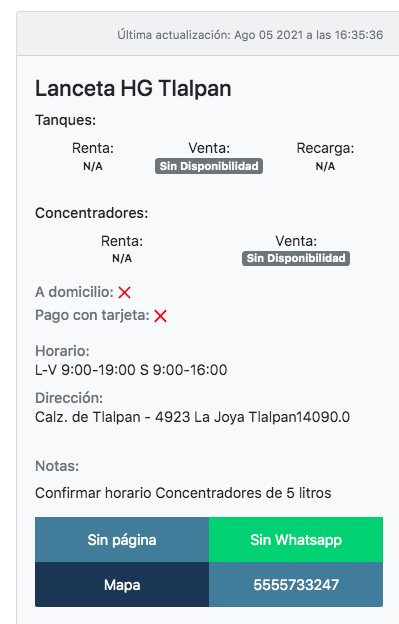Click the Horario label
Image resolution: width=399 pixels, height=624 pixels.
[x=62, y=351]
